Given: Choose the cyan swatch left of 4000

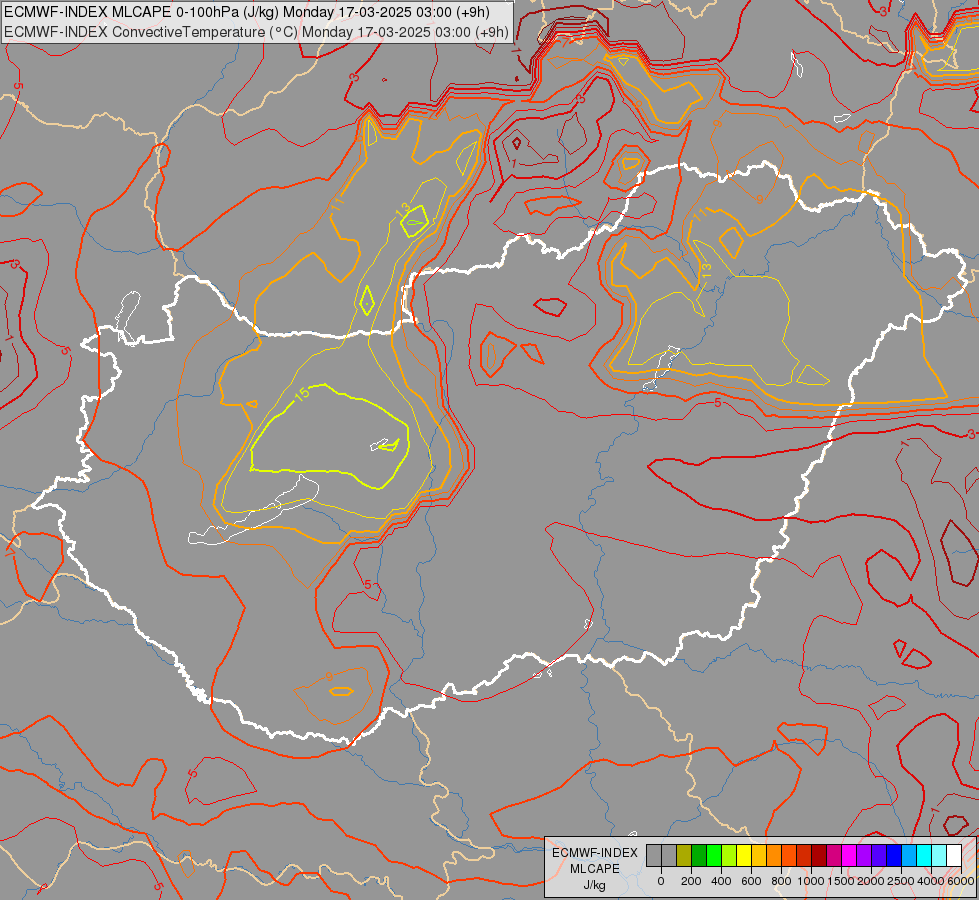Looking at the screenshot, I should pyautogui.click(x=924, y=856).
